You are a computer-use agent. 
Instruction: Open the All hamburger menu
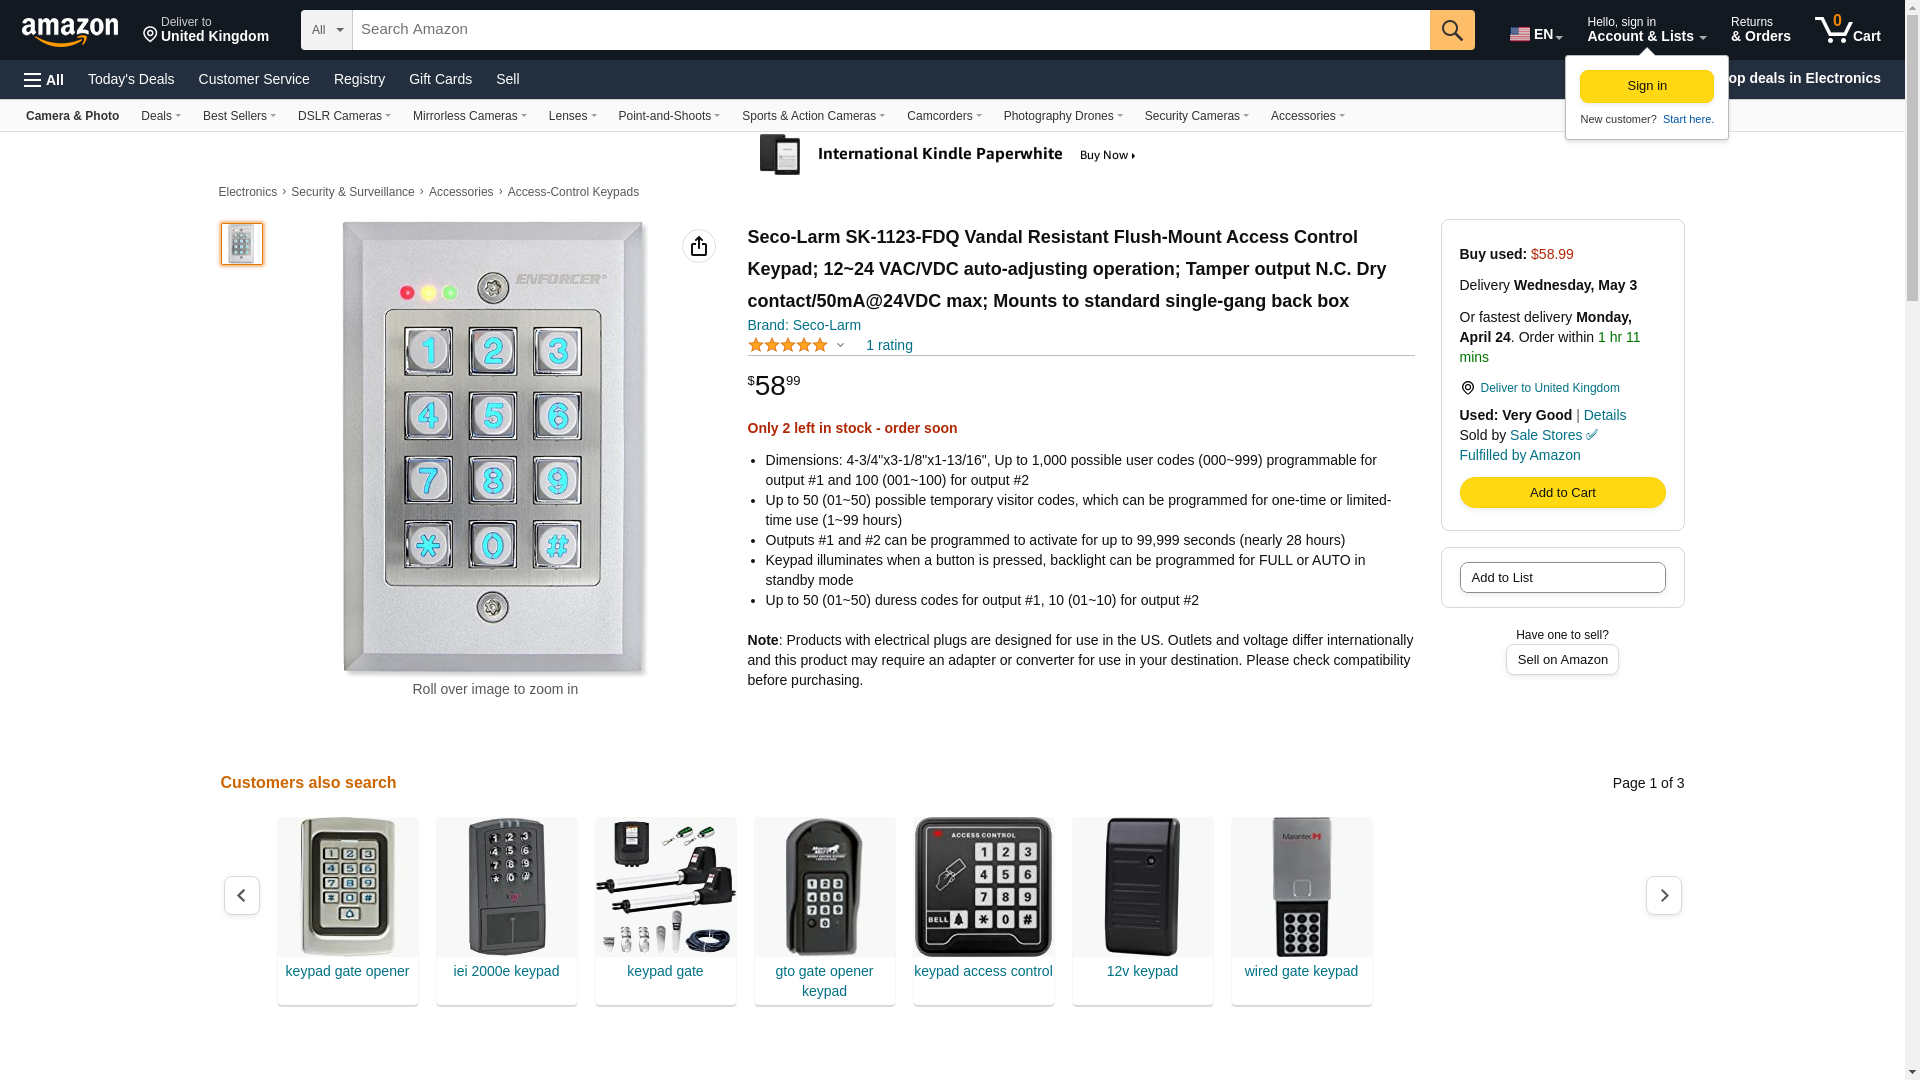point(44,80)
